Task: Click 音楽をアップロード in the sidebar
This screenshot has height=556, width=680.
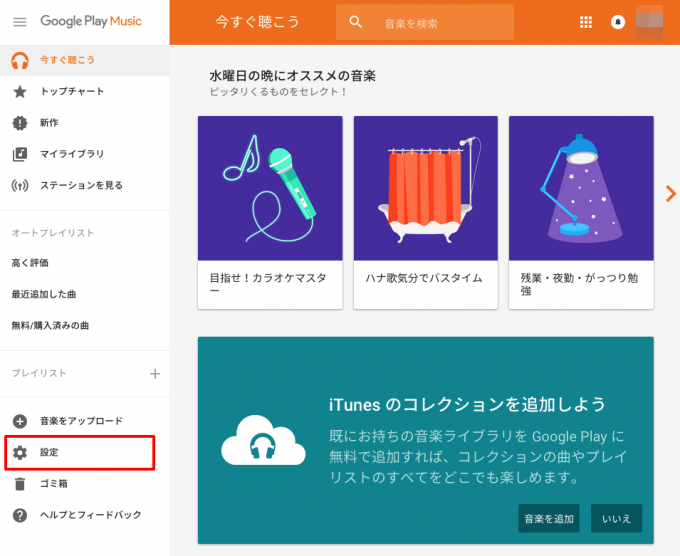Action: (85, 421)
